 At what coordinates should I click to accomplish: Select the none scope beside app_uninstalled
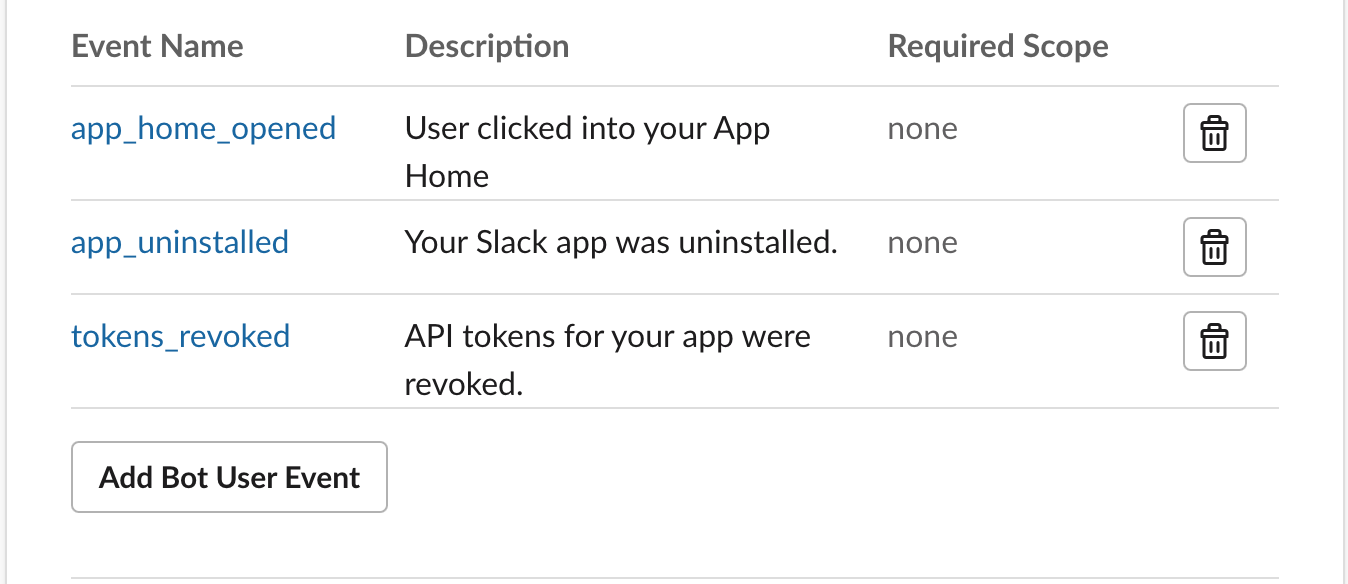(922, 242)
